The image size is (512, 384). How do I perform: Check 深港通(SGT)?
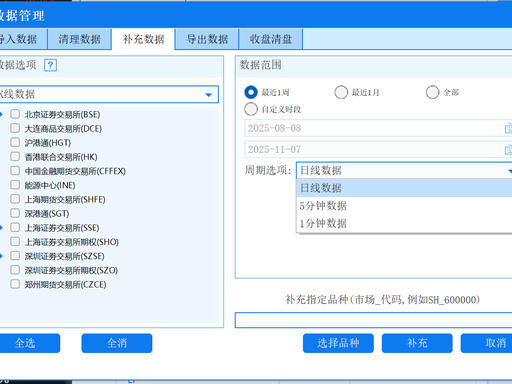coord(15,213)
